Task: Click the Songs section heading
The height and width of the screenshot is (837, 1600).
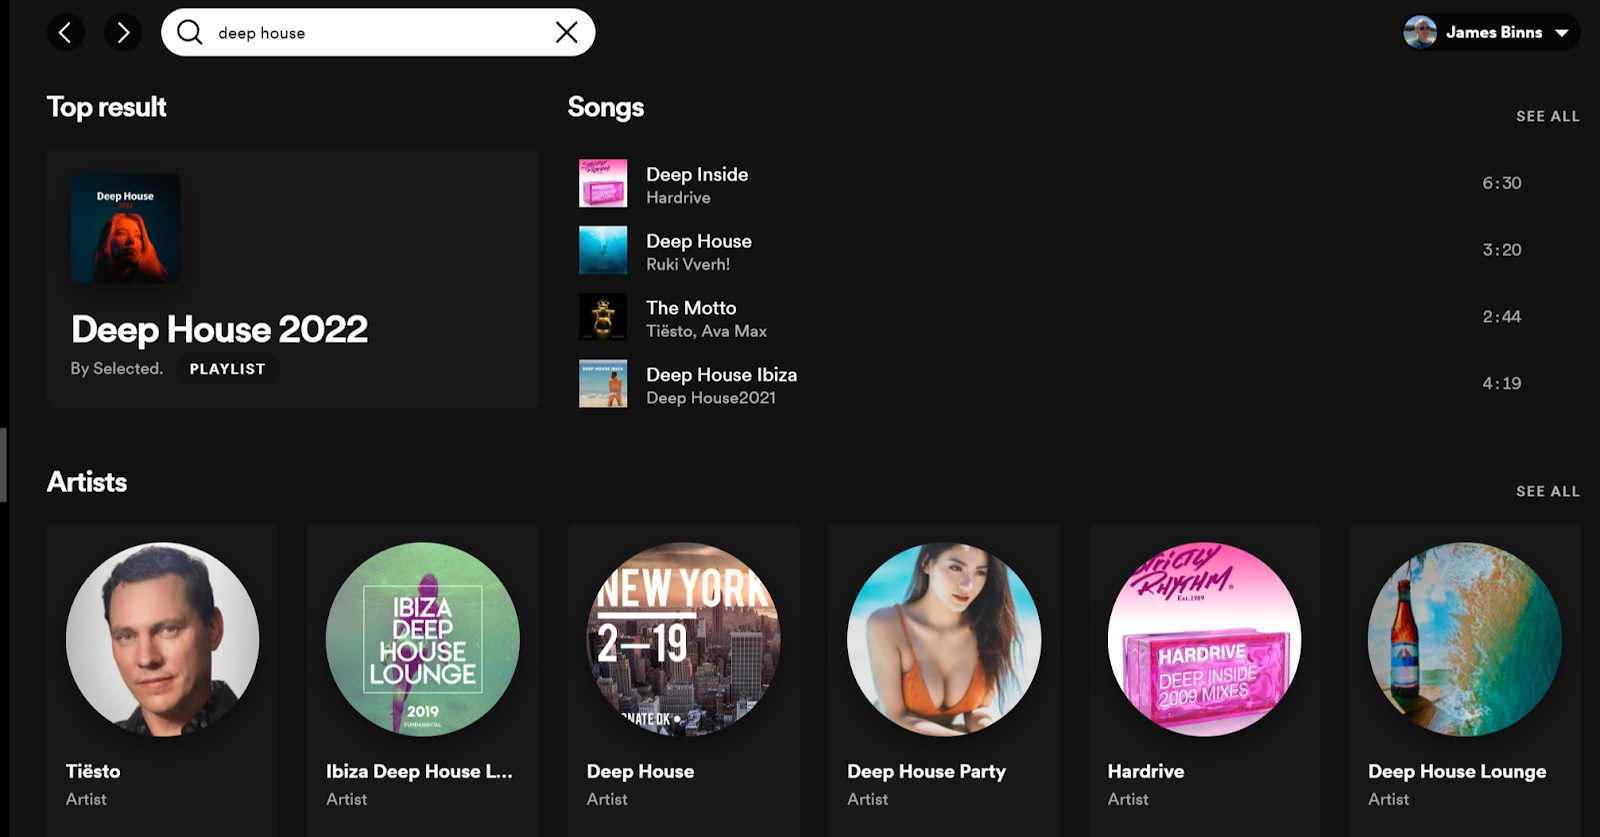Action: (x=606, y=107)
